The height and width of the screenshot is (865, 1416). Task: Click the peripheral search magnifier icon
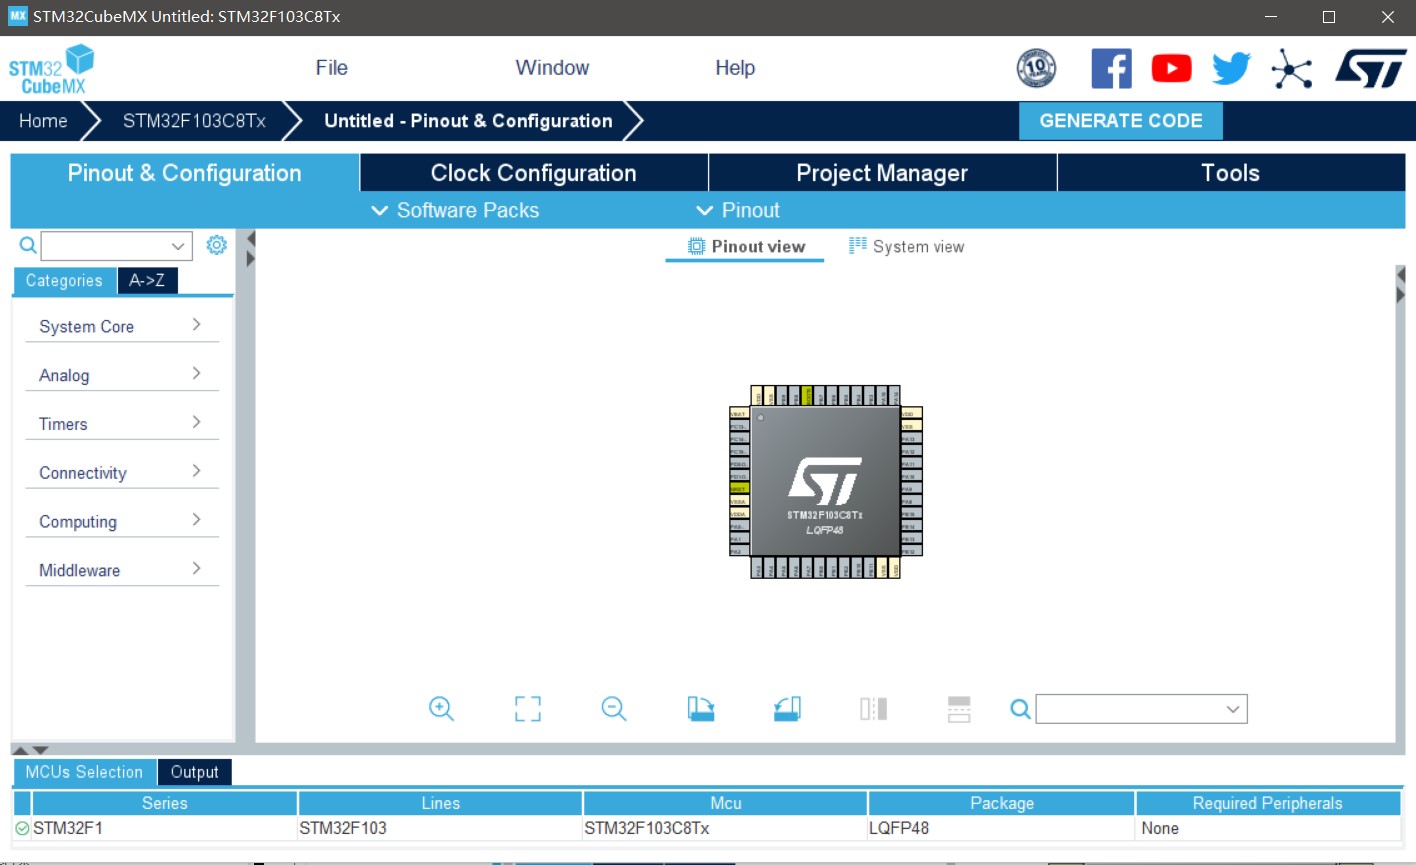pyautogui.click(x=28, y=245)
